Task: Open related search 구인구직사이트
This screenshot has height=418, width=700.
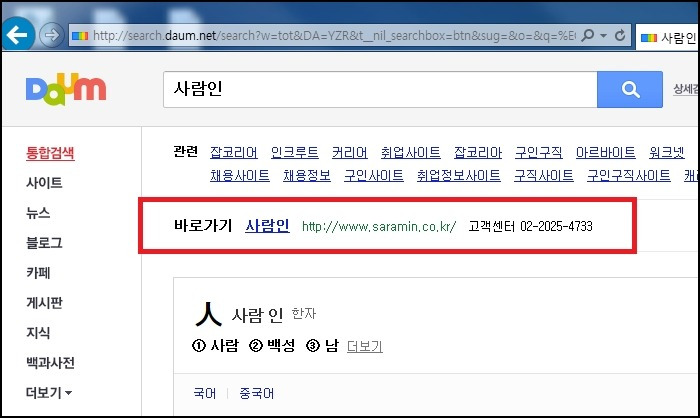Action: [x=629, y=176]
